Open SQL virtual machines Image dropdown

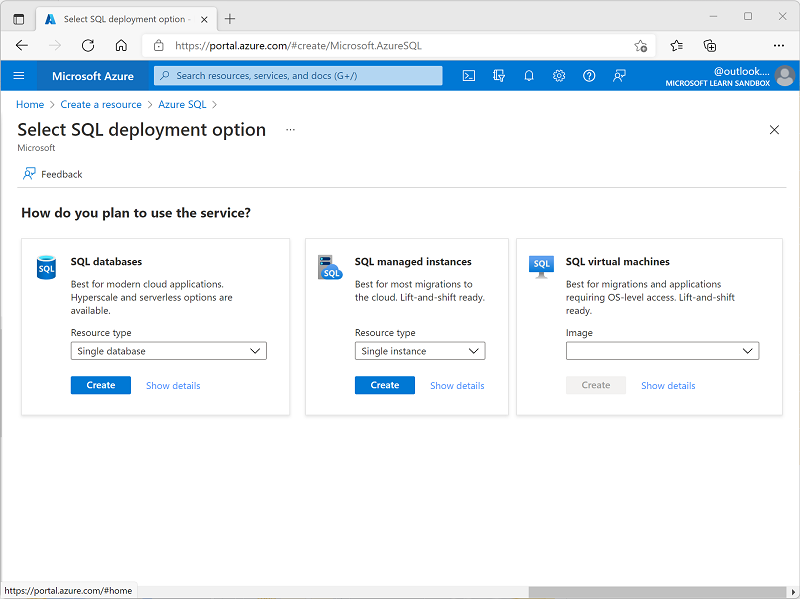click(x=662, y=351)
